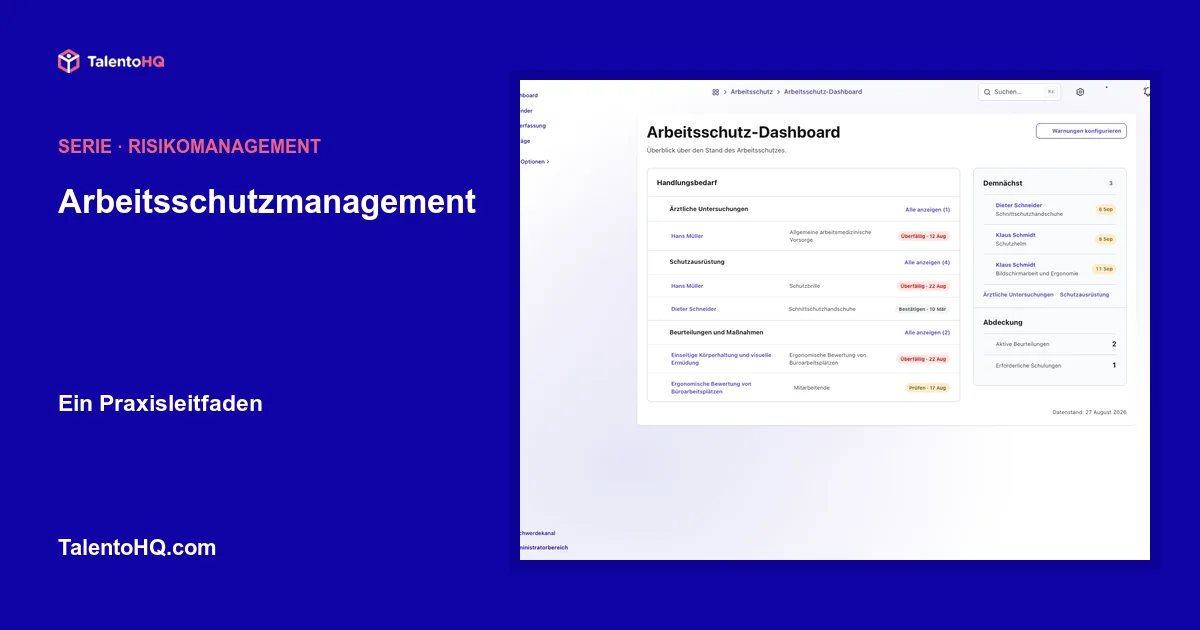Follow the Schutzausrüstung link under Demnächst
The height and width of the screenshot is (630, 1200).
pyautogui.click(x=1084, y=295)
